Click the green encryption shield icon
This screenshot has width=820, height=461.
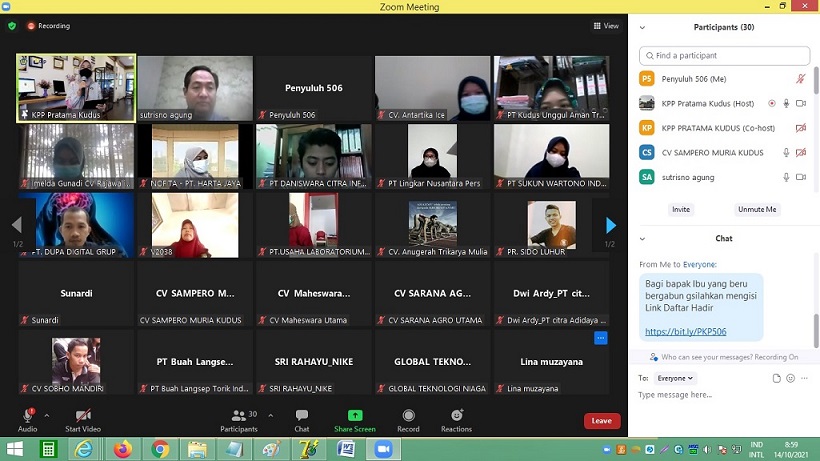pyautogui.click(x=12, y=26)
